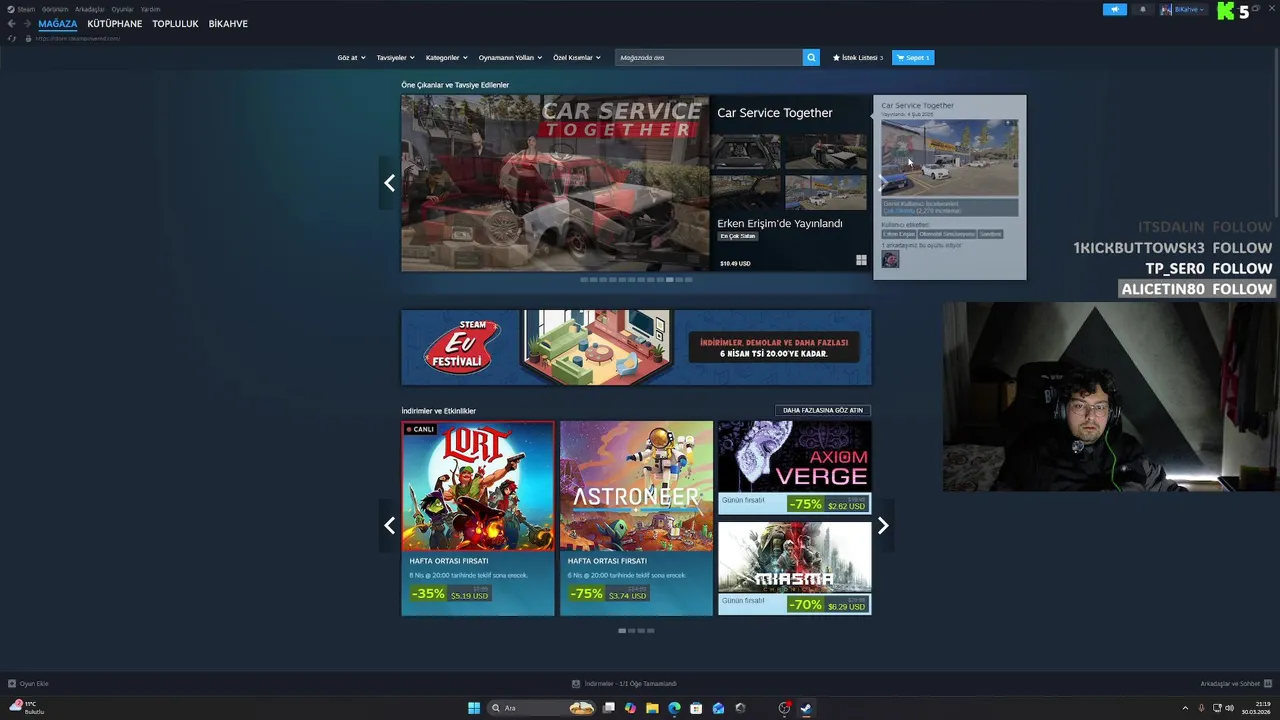
Task: Open the Mail app from the taskbar
Action: [x=718, y=708]
